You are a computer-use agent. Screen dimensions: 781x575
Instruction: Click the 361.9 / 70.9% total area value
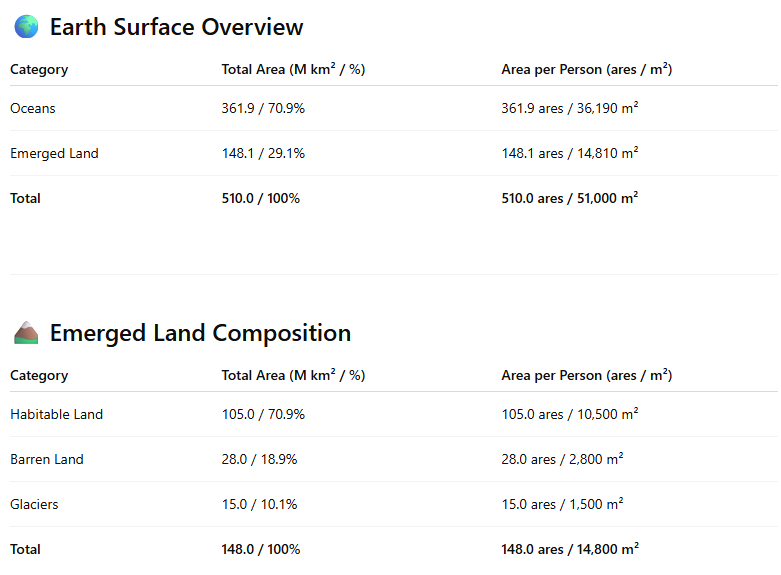point(263,108)
